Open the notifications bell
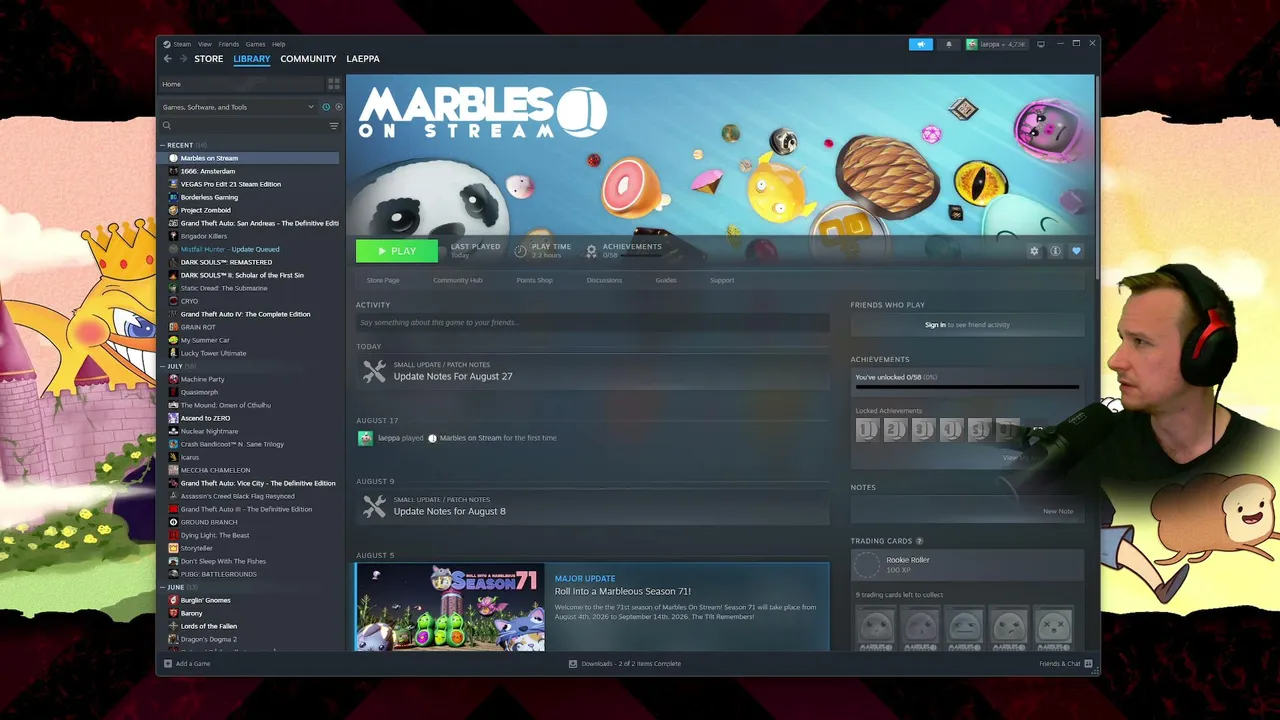Image resolution: width=1280 pixels, height=720 pixels. pos(949,44)
